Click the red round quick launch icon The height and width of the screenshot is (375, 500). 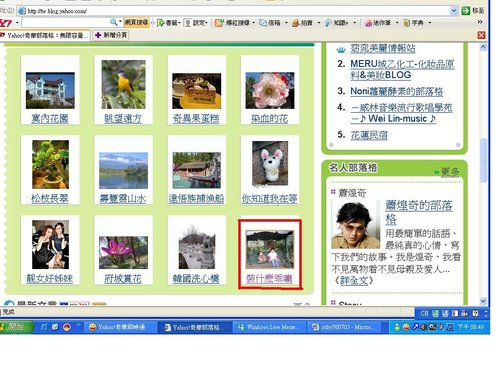coord(67,327)
